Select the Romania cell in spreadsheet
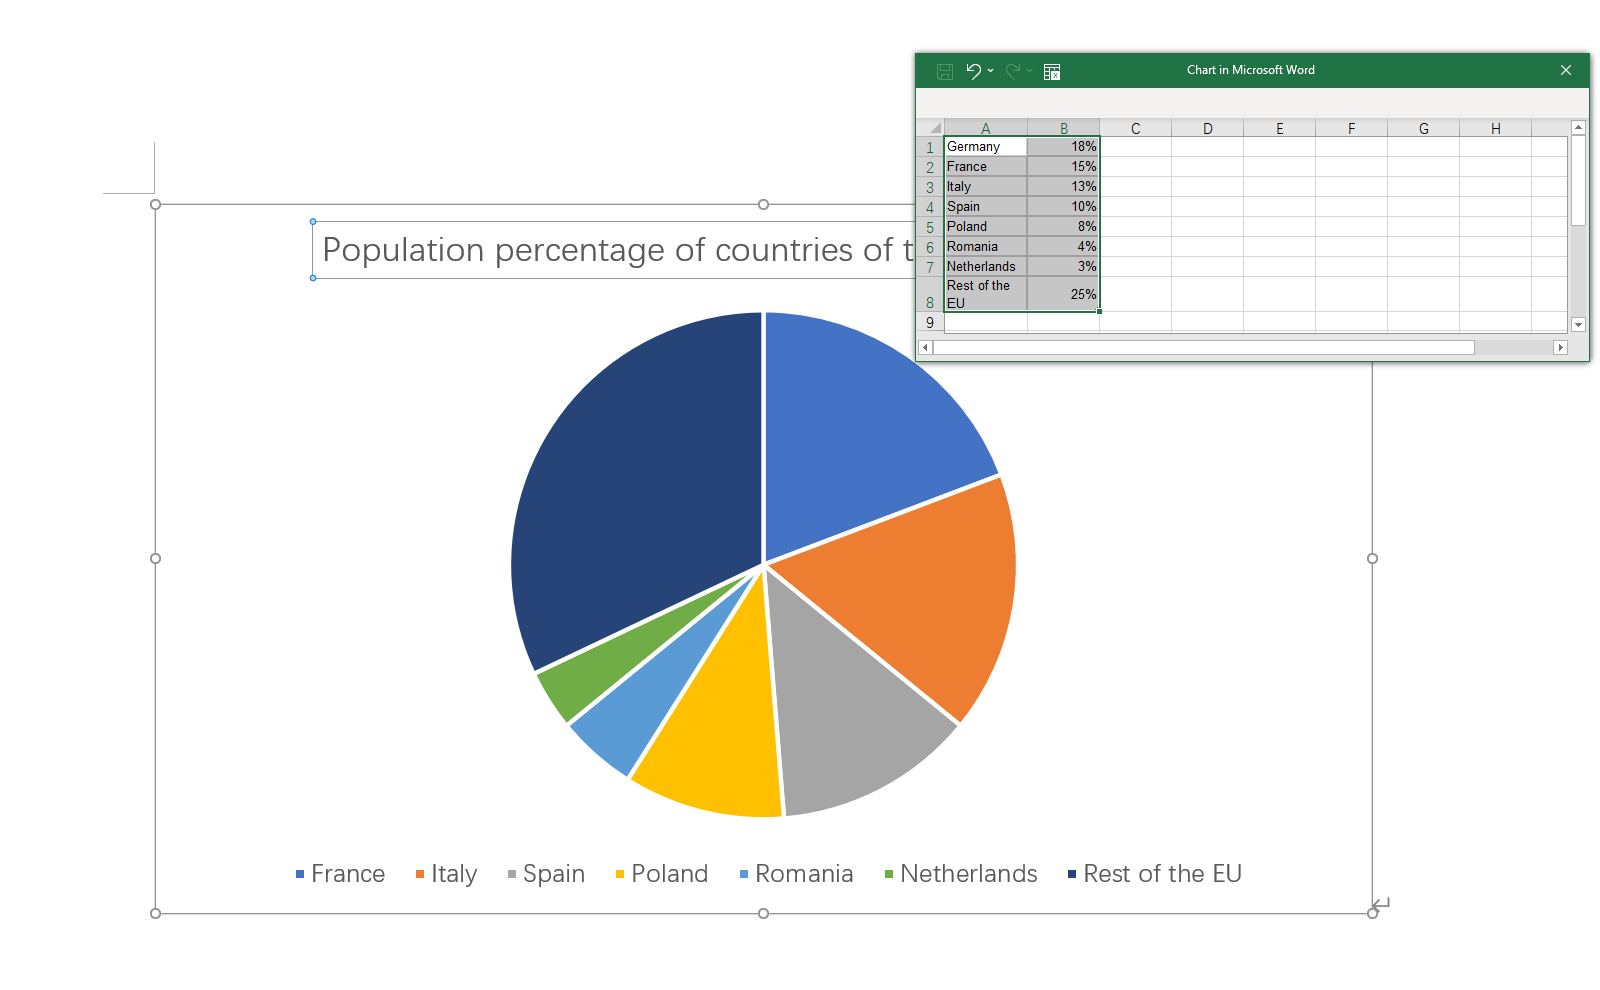Image resolution: width=1600 pixels, height=990 pixels. click(986, 247)
